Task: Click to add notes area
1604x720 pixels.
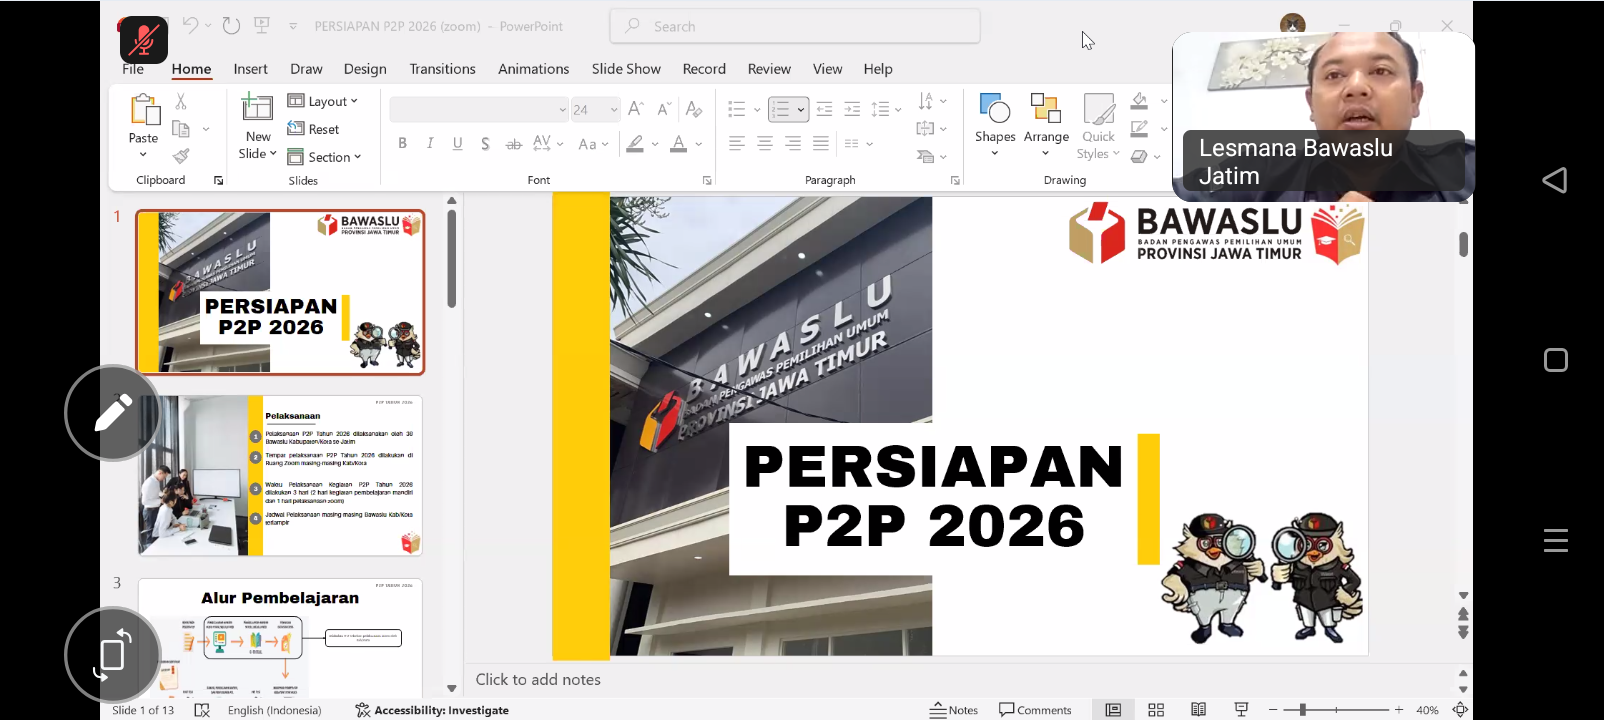Action: [x=538, y=679]
